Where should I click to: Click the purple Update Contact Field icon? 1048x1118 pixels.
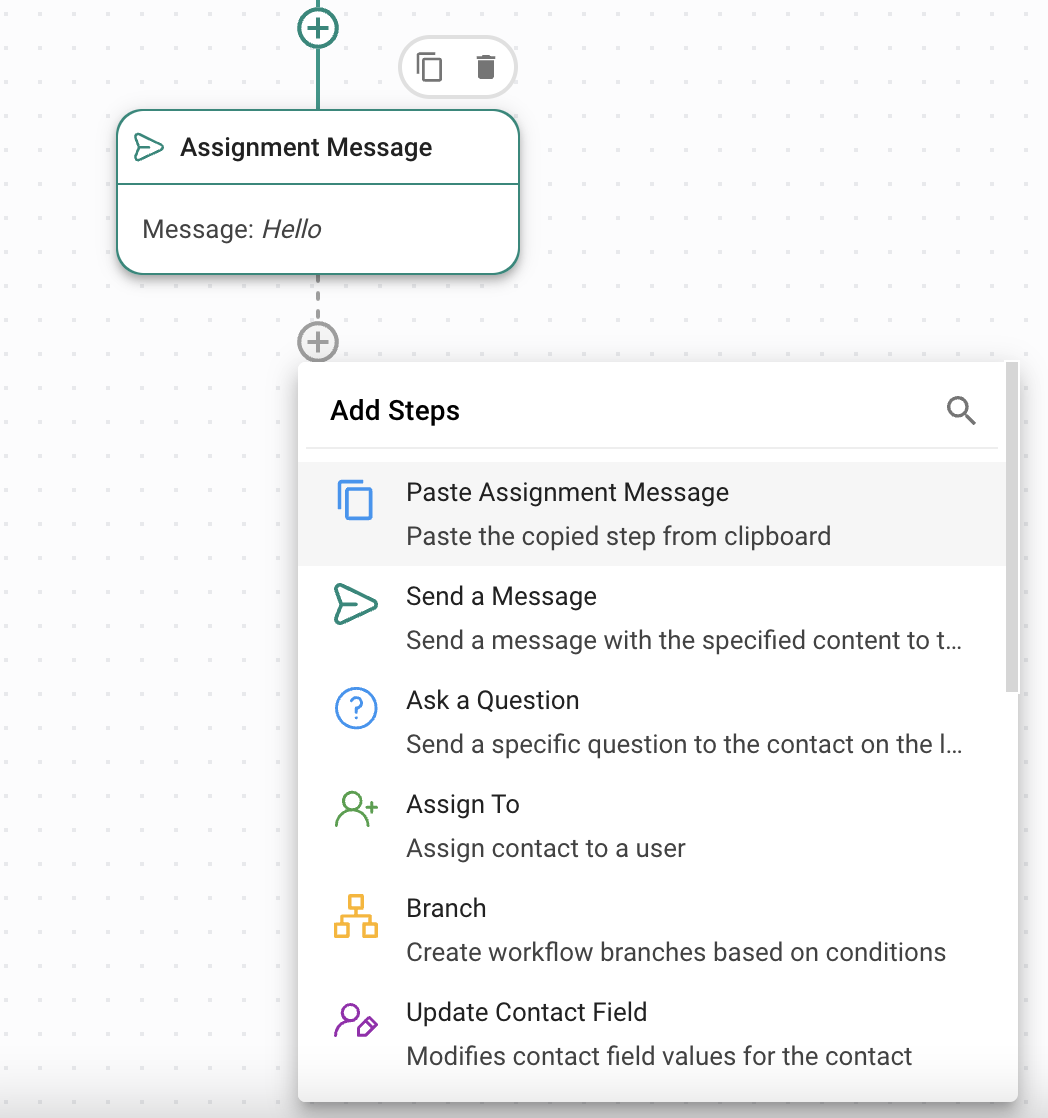pyautogui.click(x=355, y=1020)
